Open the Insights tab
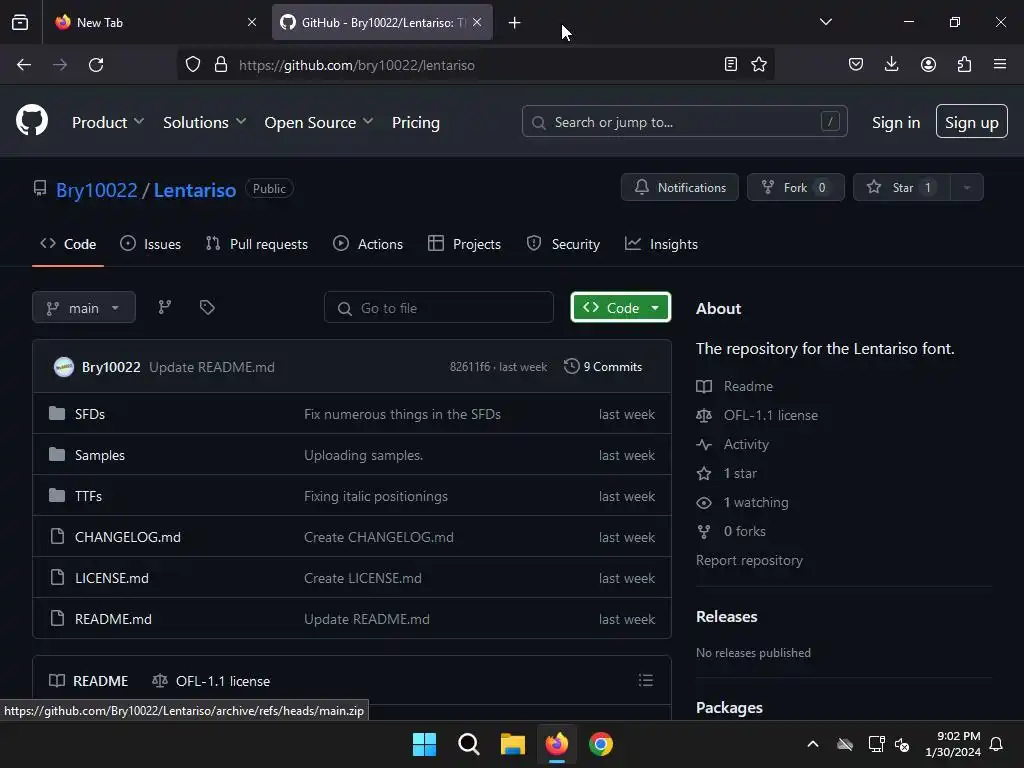This screenshot has height=768, width=1024. pos(661,244)
